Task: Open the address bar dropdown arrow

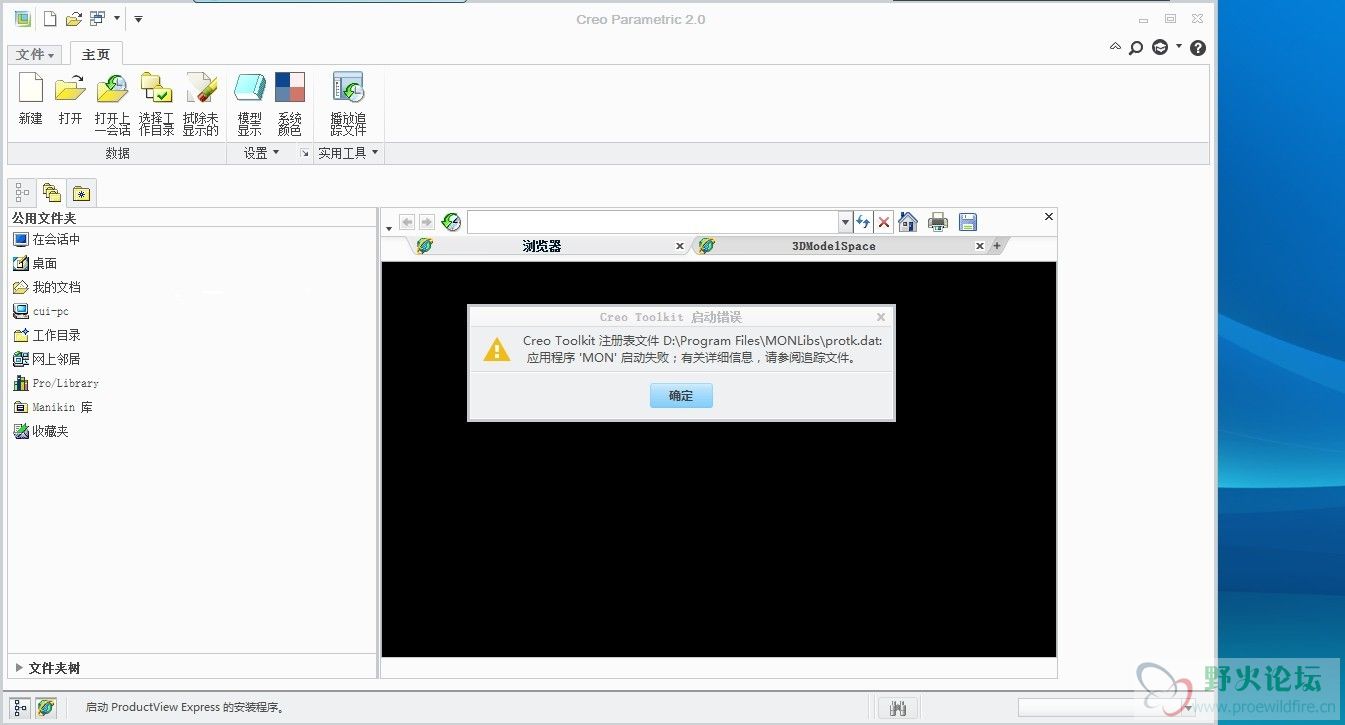Action: click(x=846, y=222)
